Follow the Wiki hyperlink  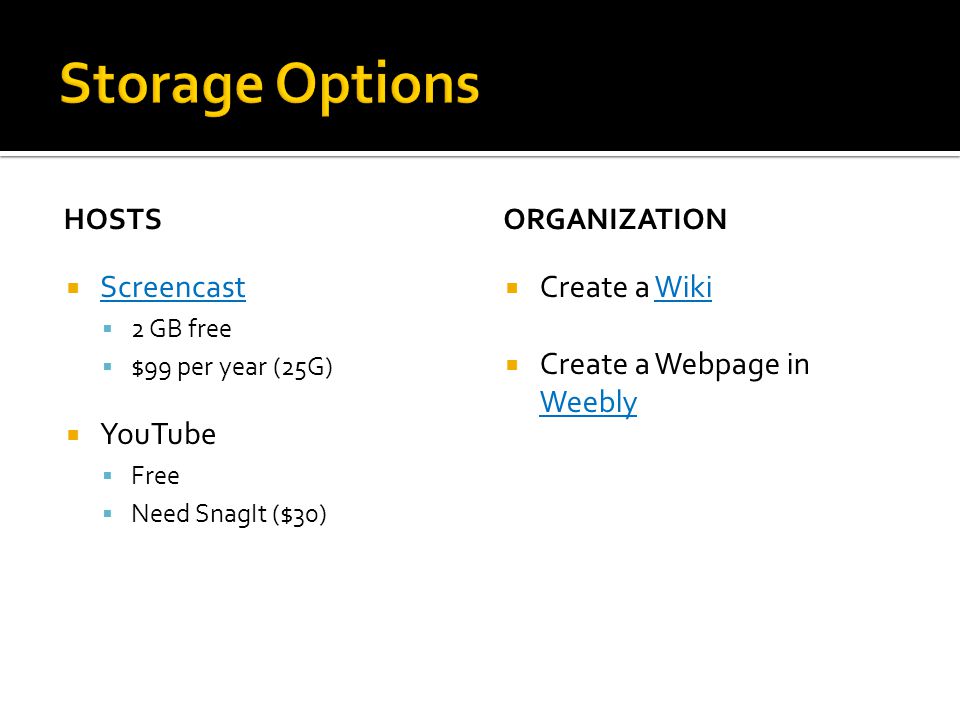tap(683, 287)
